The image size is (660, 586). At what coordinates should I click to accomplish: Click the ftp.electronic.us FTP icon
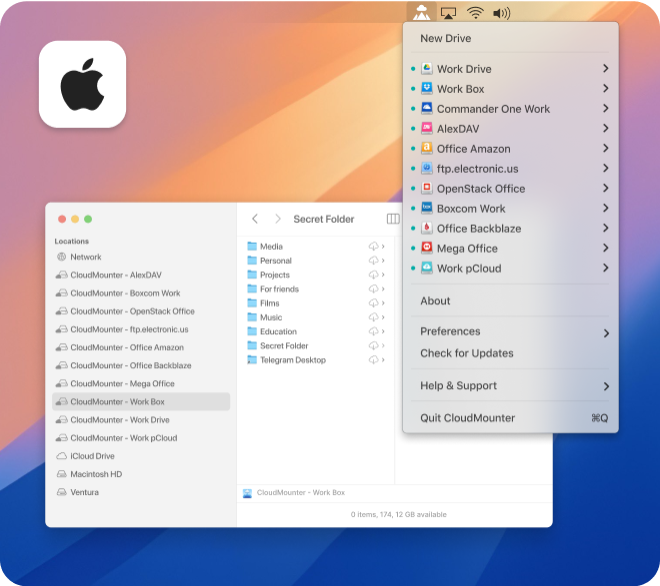426,168
